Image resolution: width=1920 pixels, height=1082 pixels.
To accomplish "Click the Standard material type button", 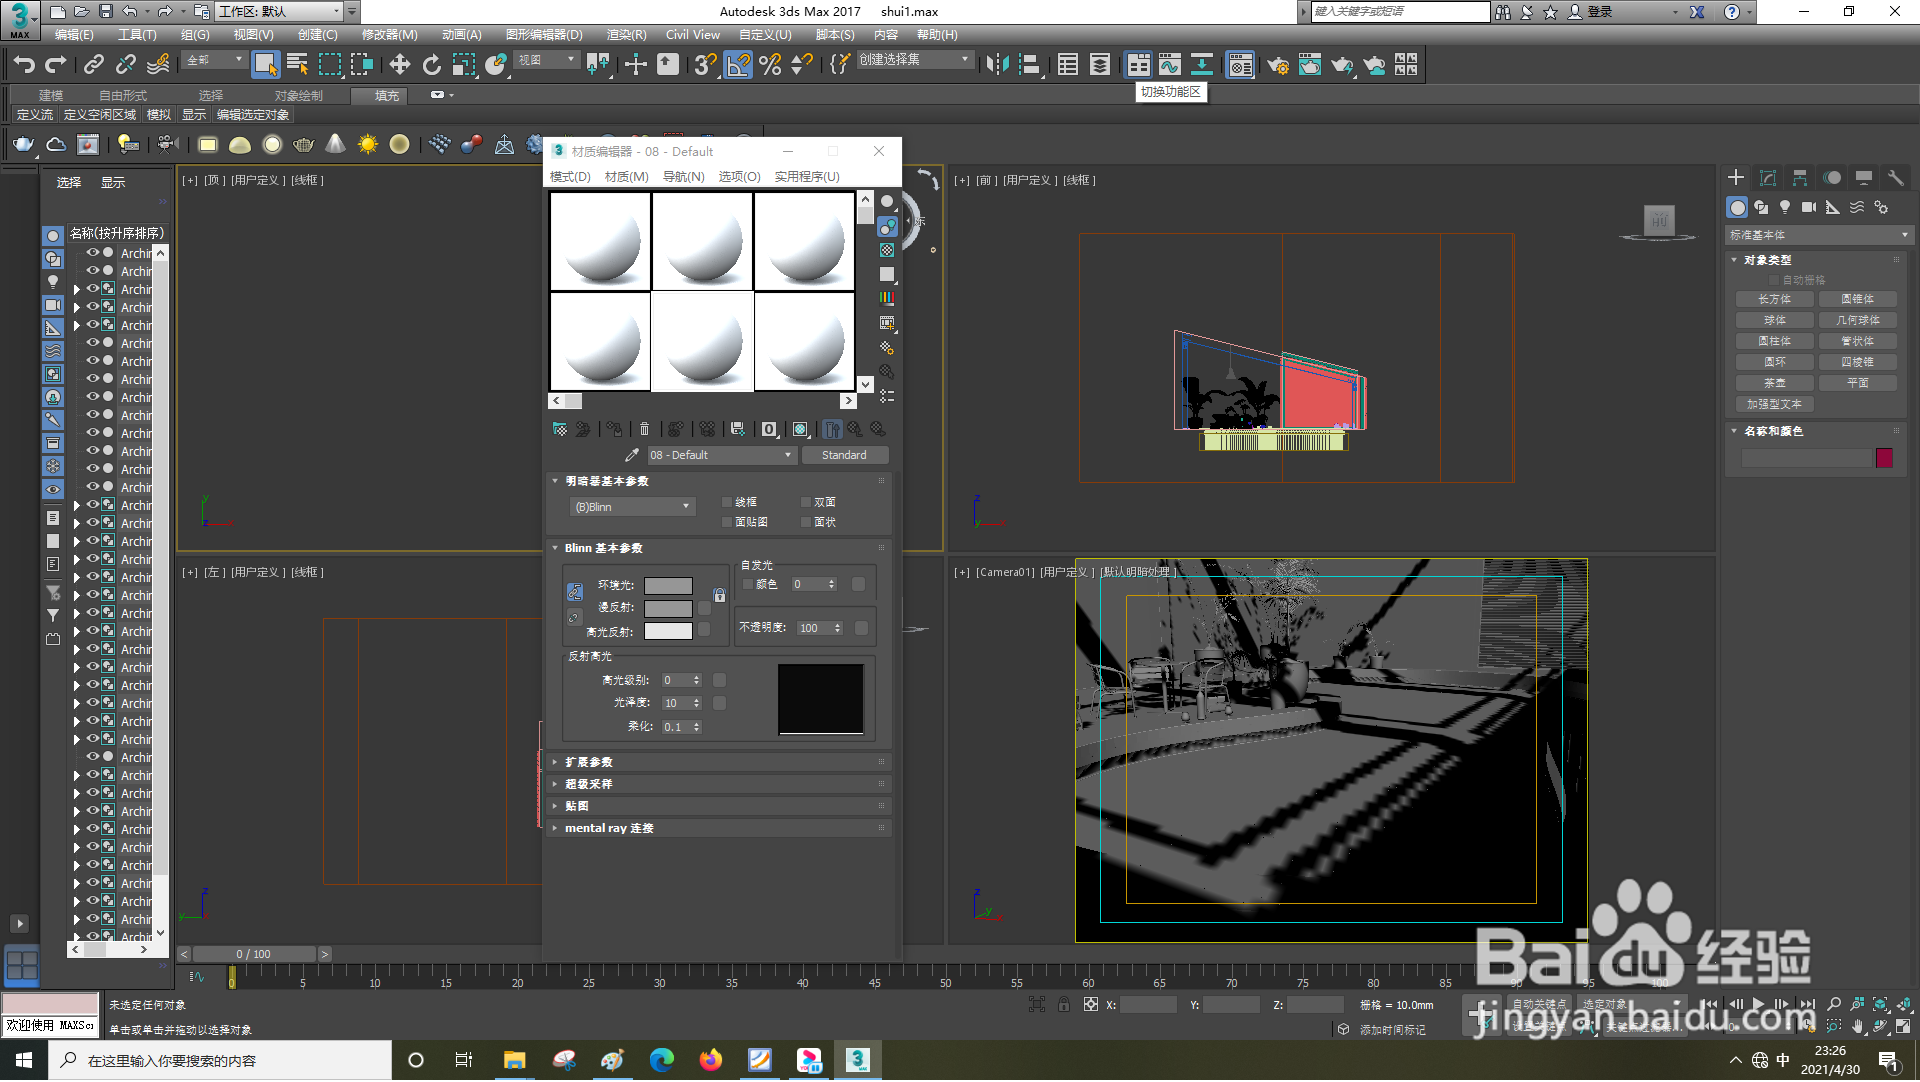I will coord(844,455).
